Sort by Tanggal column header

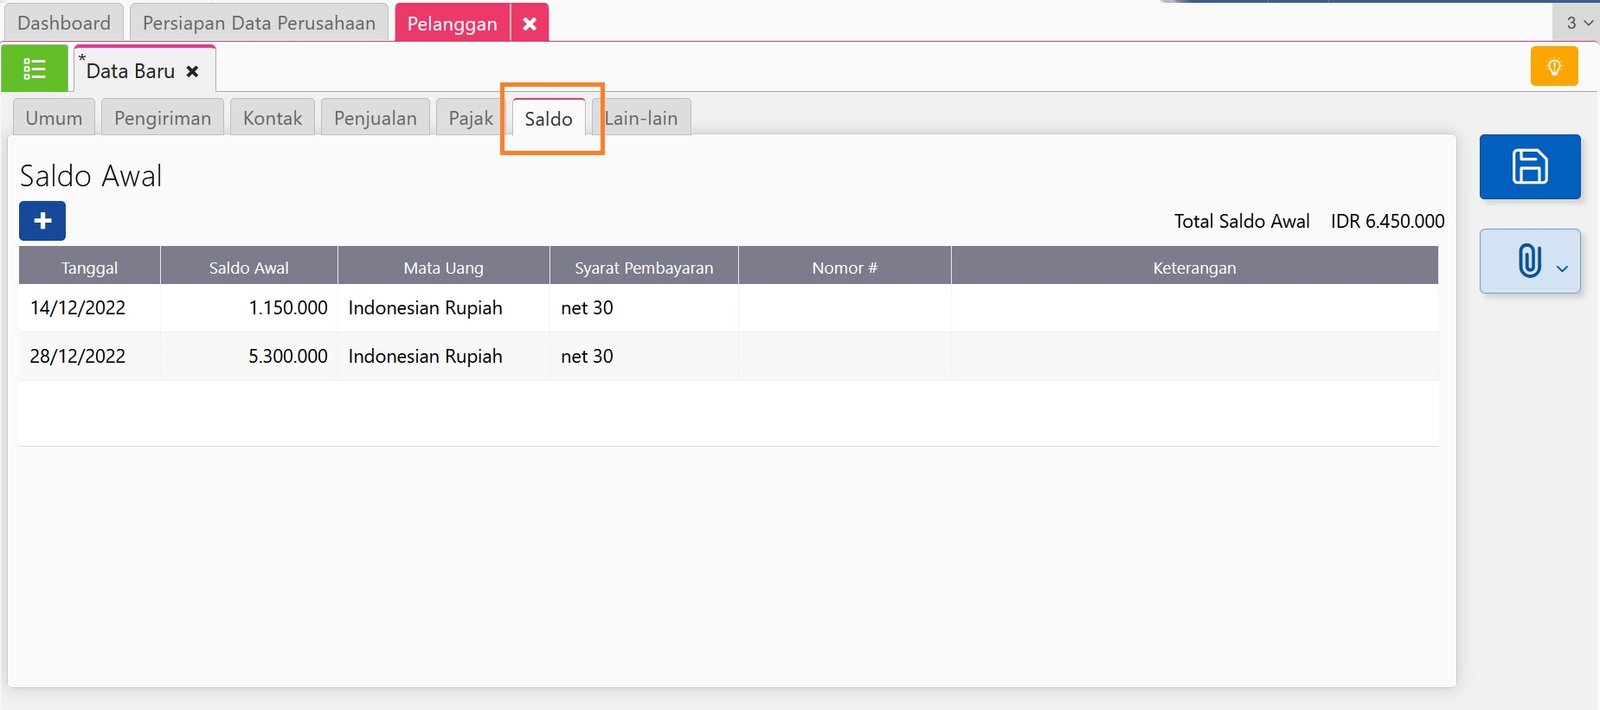tap(89, 268)
